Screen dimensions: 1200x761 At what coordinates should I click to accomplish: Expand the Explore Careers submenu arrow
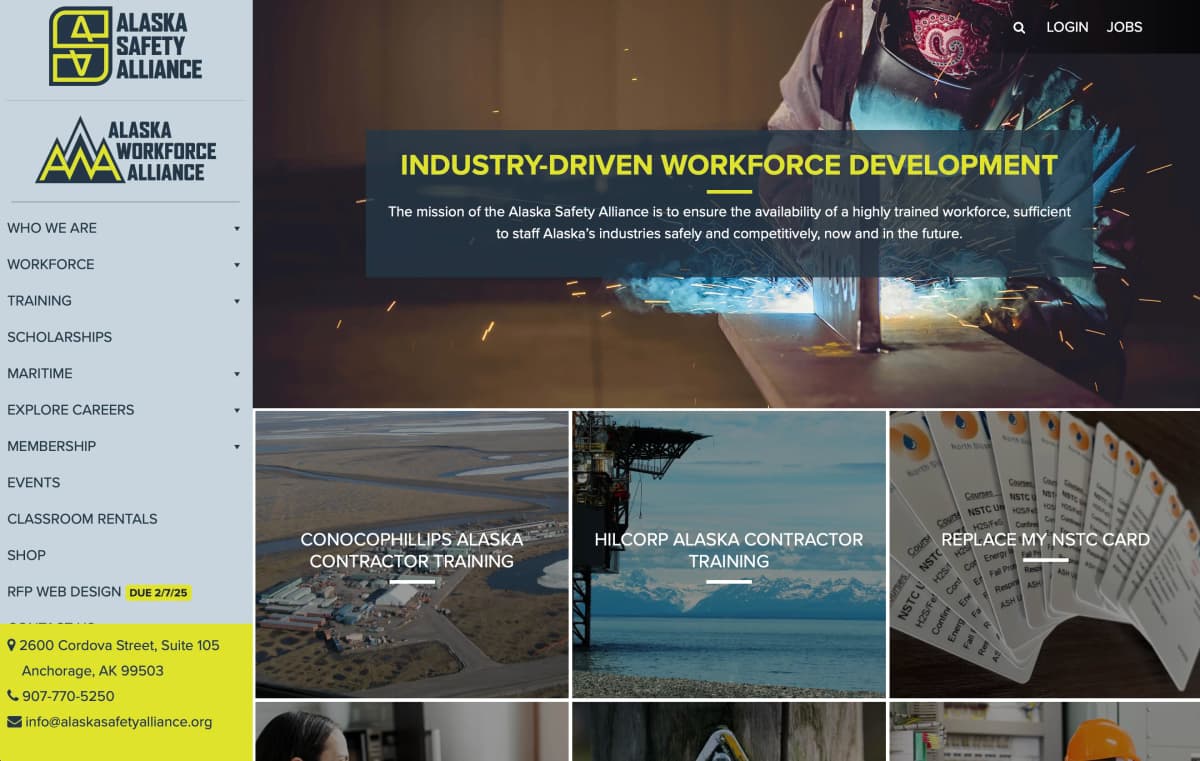click(x=237, y=410)
